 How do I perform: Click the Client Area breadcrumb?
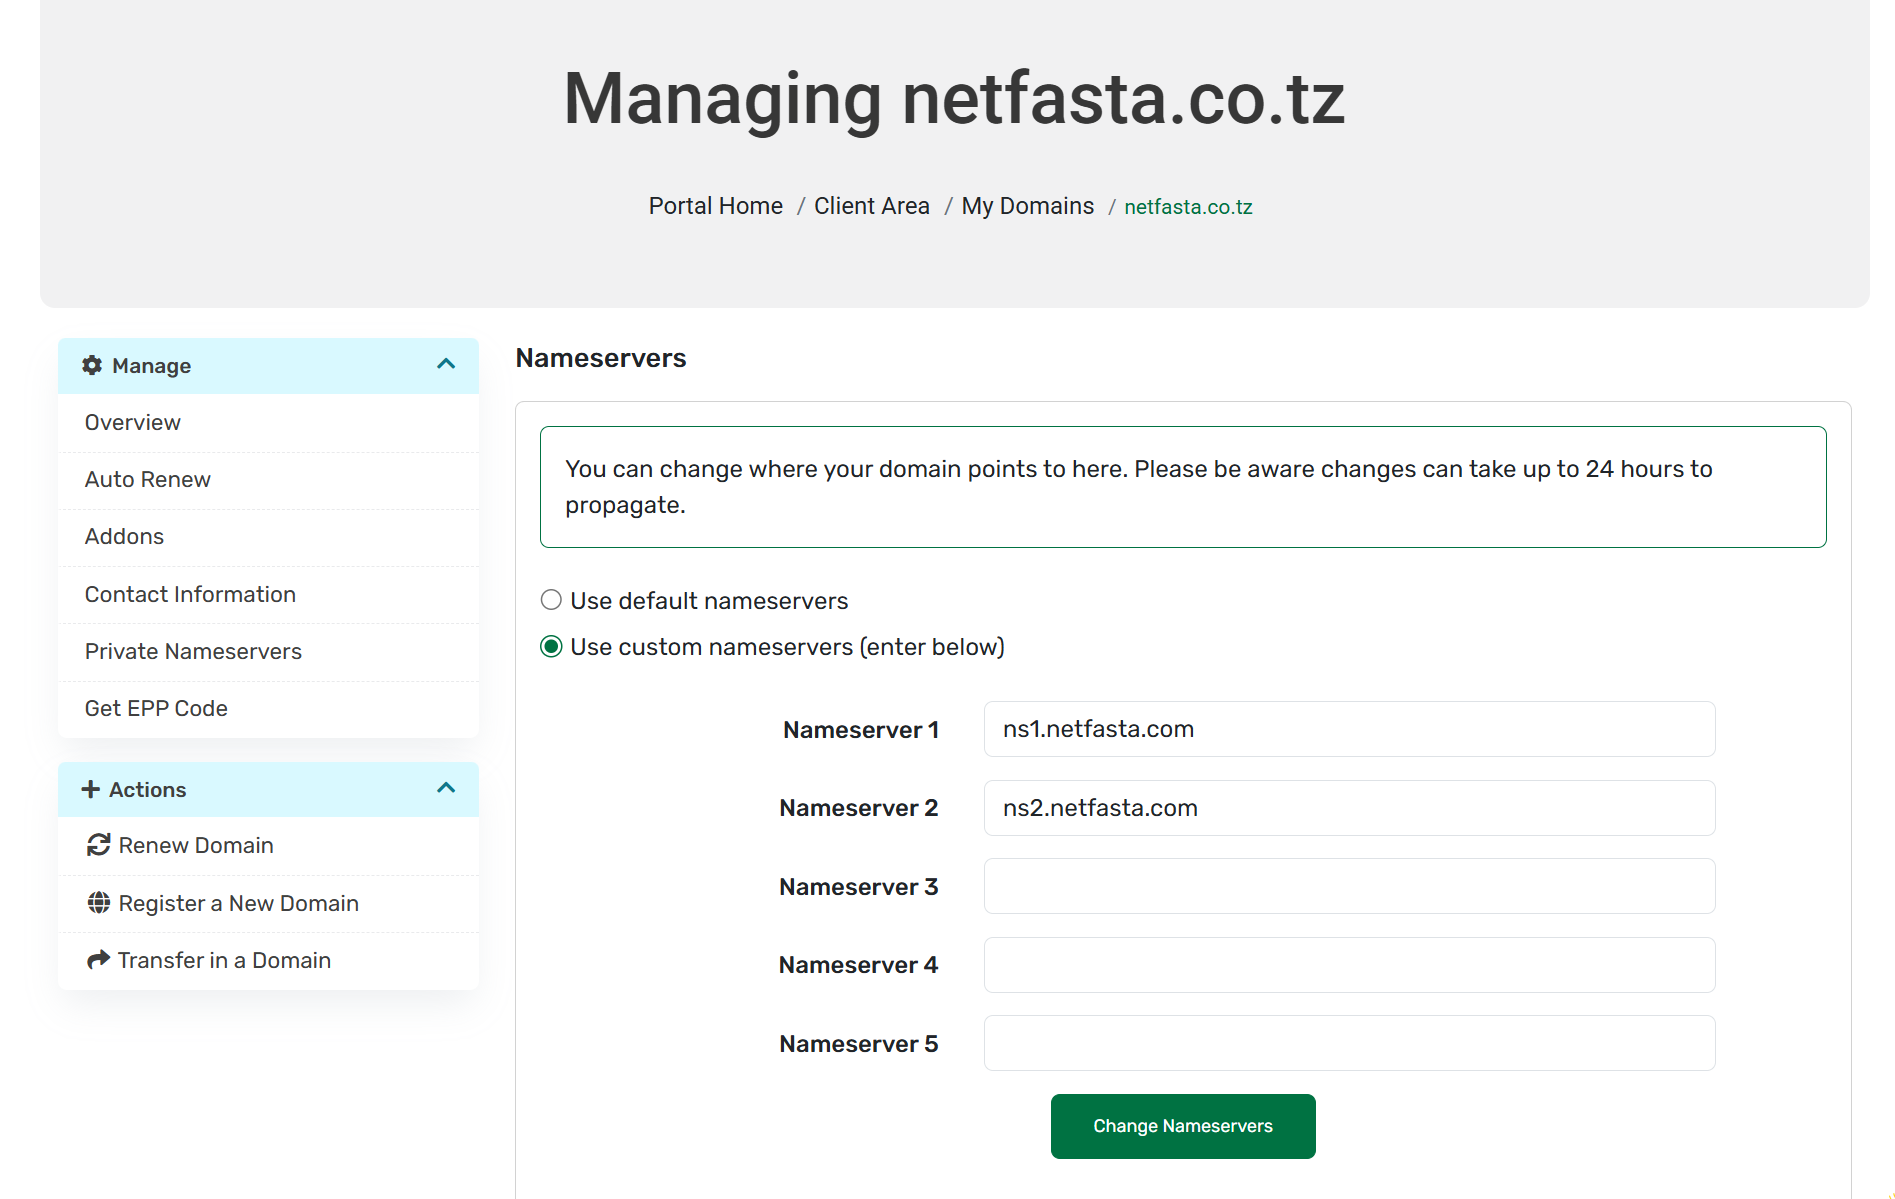(x=871, y=206)
